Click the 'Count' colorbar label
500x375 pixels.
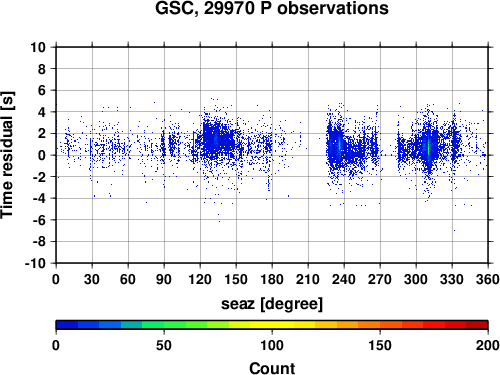pos(272,368)
